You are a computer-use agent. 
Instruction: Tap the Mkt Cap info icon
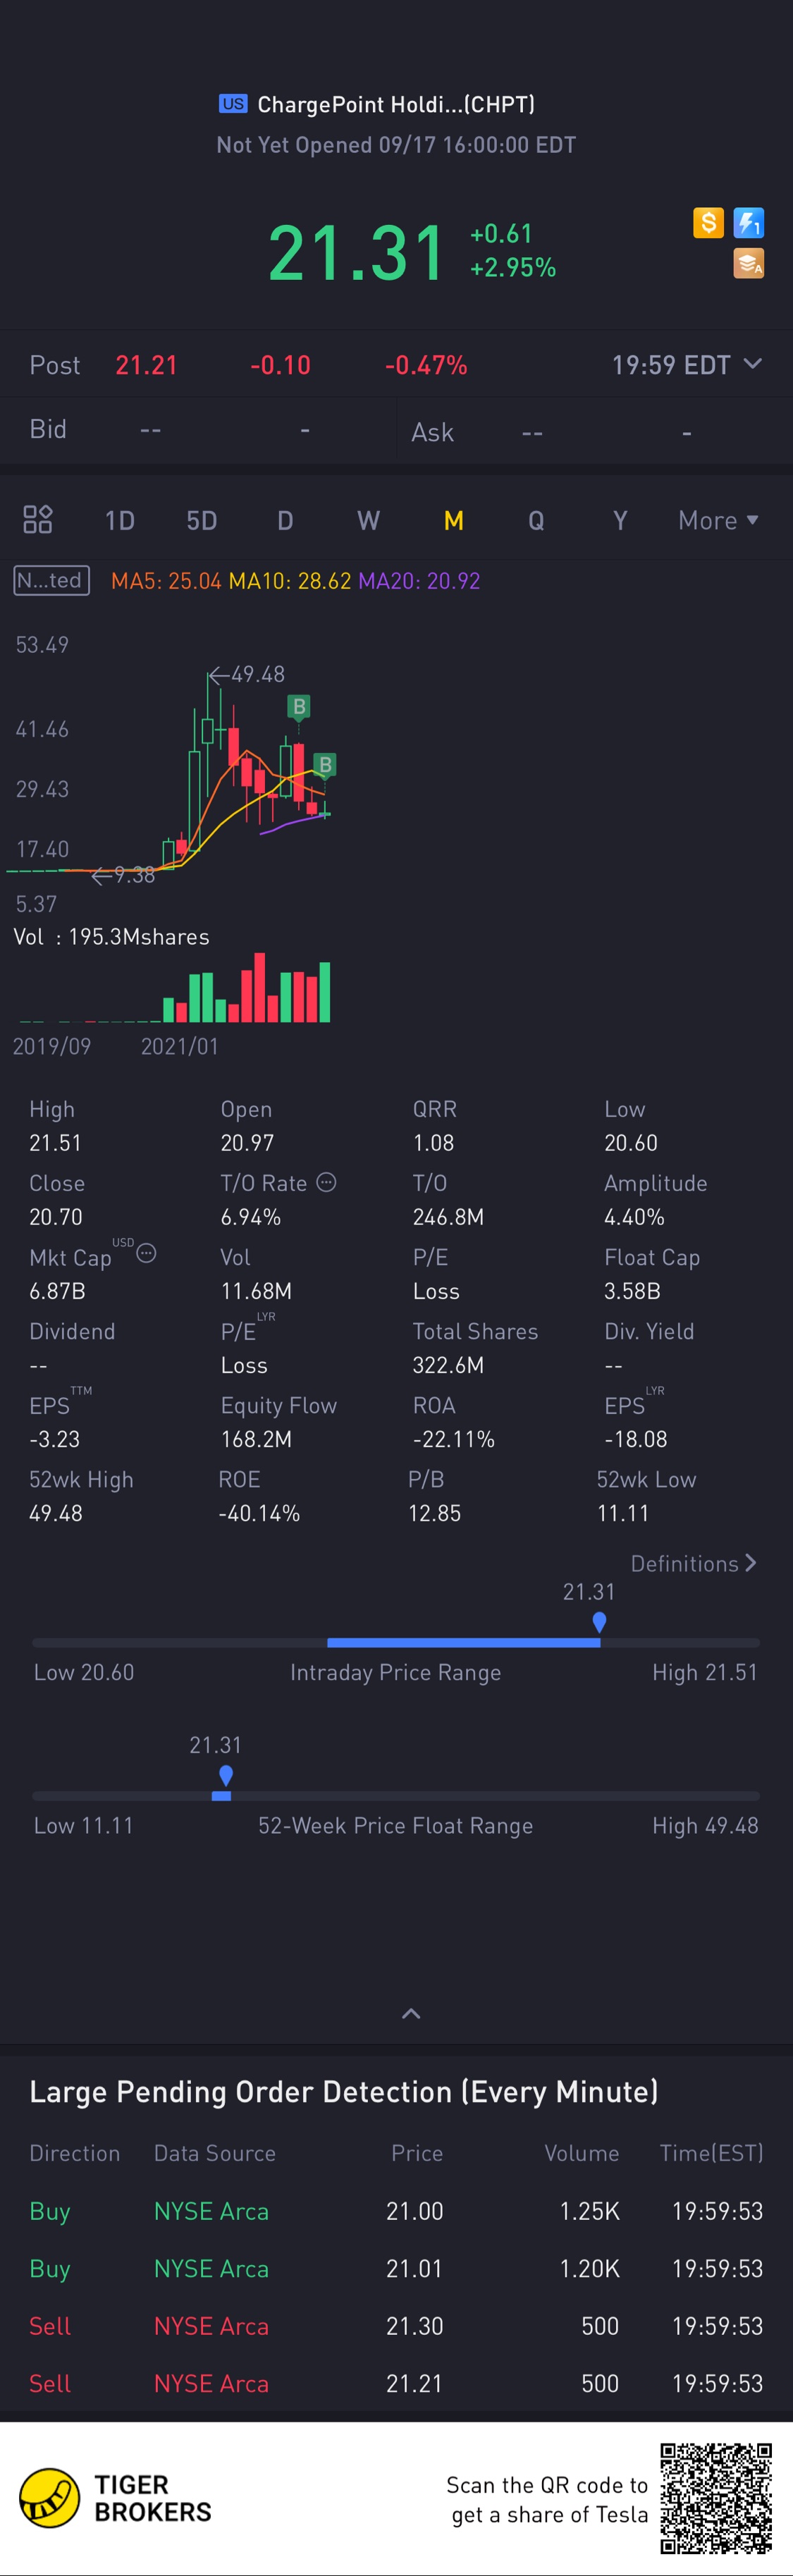point(146,1253)
